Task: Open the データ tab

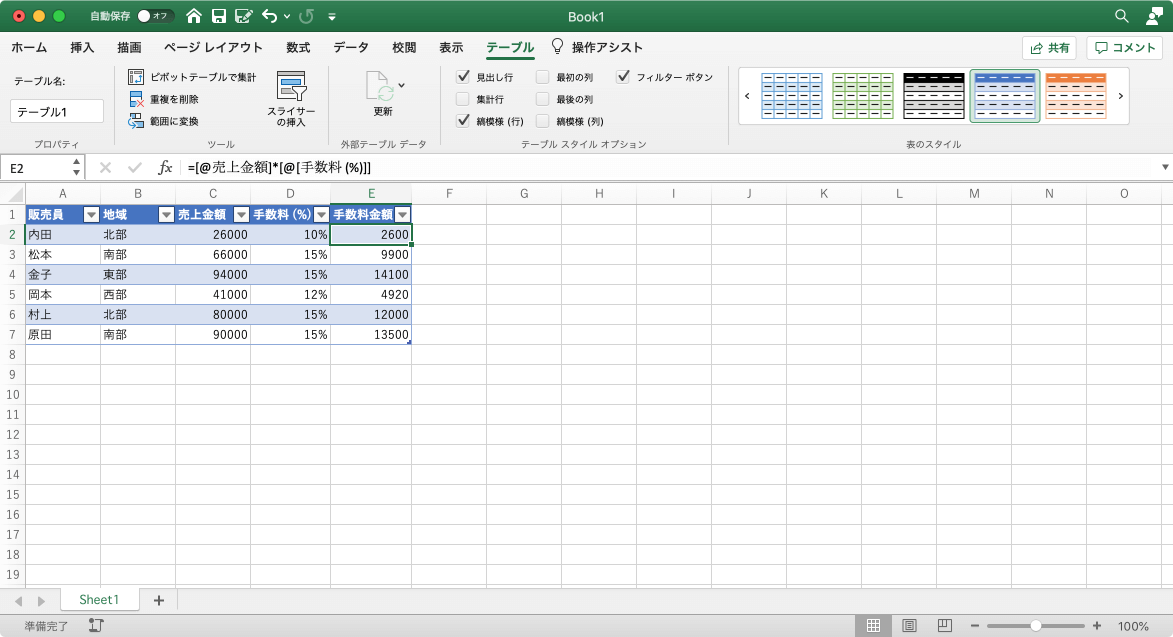Action: [351, 47]
